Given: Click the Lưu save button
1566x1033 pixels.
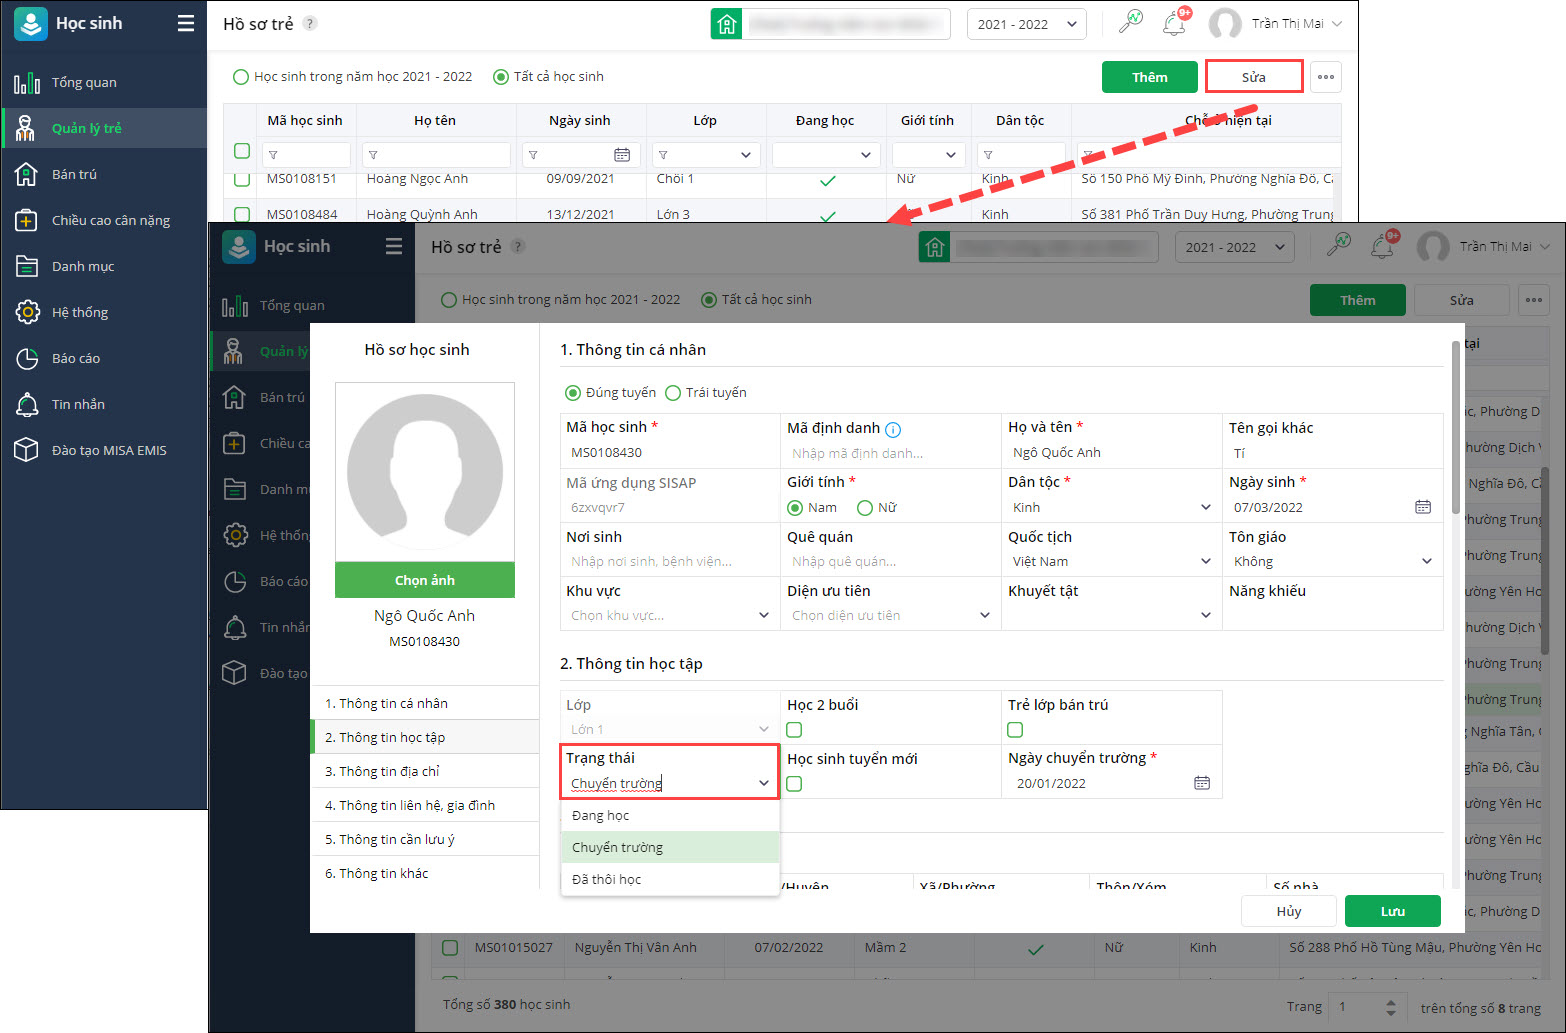Looking at the screenshot, I should pyautogui.click(x=1393, y=911).
